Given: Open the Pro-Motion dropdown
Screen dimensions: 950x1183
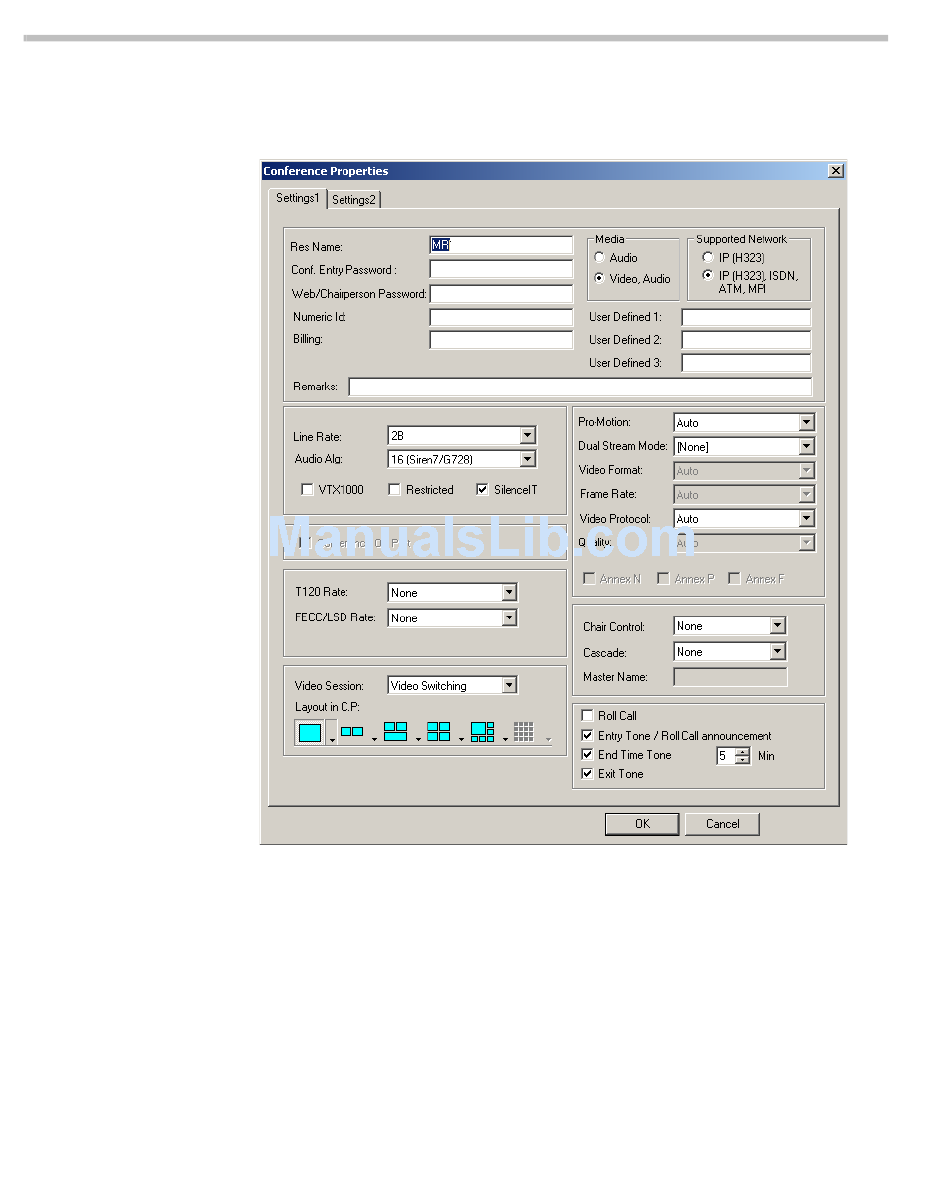Looking at the screenshot, I should (807, 422).
